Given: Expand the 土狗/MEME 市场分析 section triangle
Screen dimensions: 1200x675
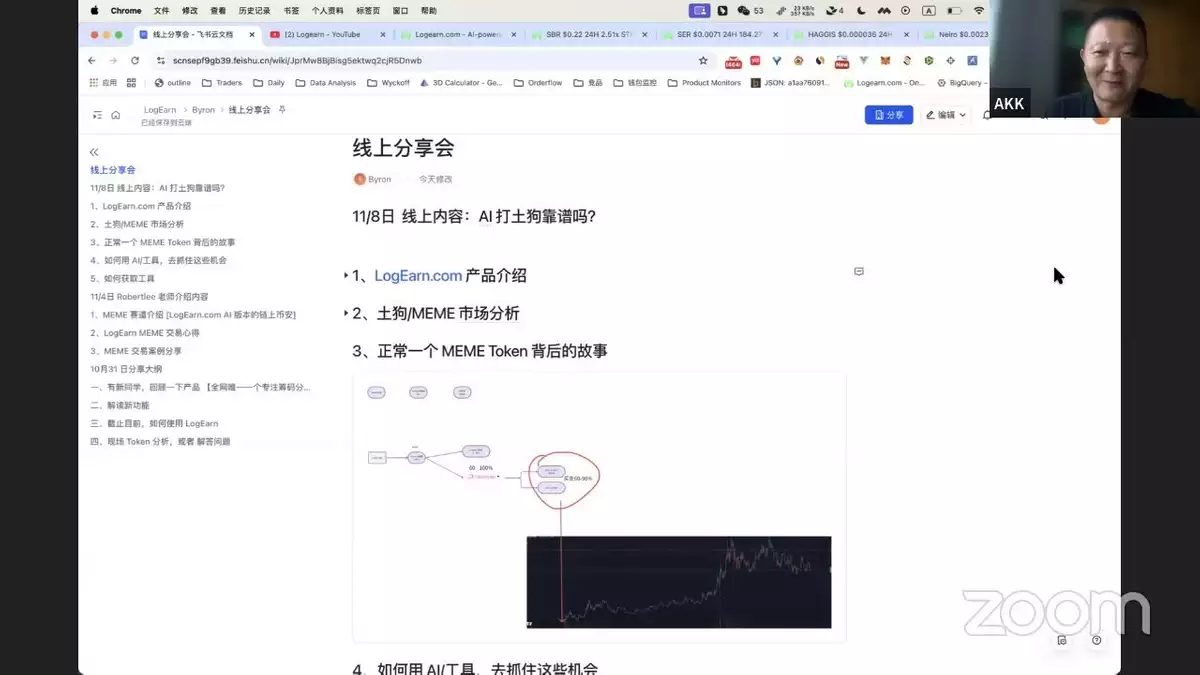Looking at the screenshot, I should point(346,313).
